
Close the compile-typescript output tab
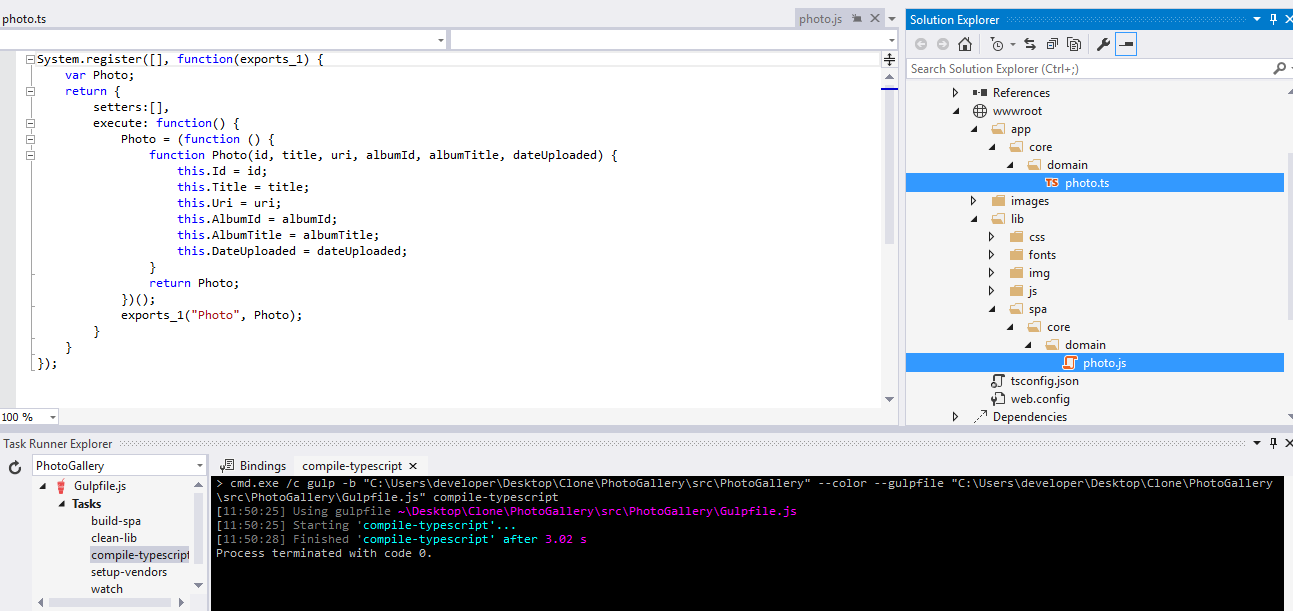click(413, 466)
